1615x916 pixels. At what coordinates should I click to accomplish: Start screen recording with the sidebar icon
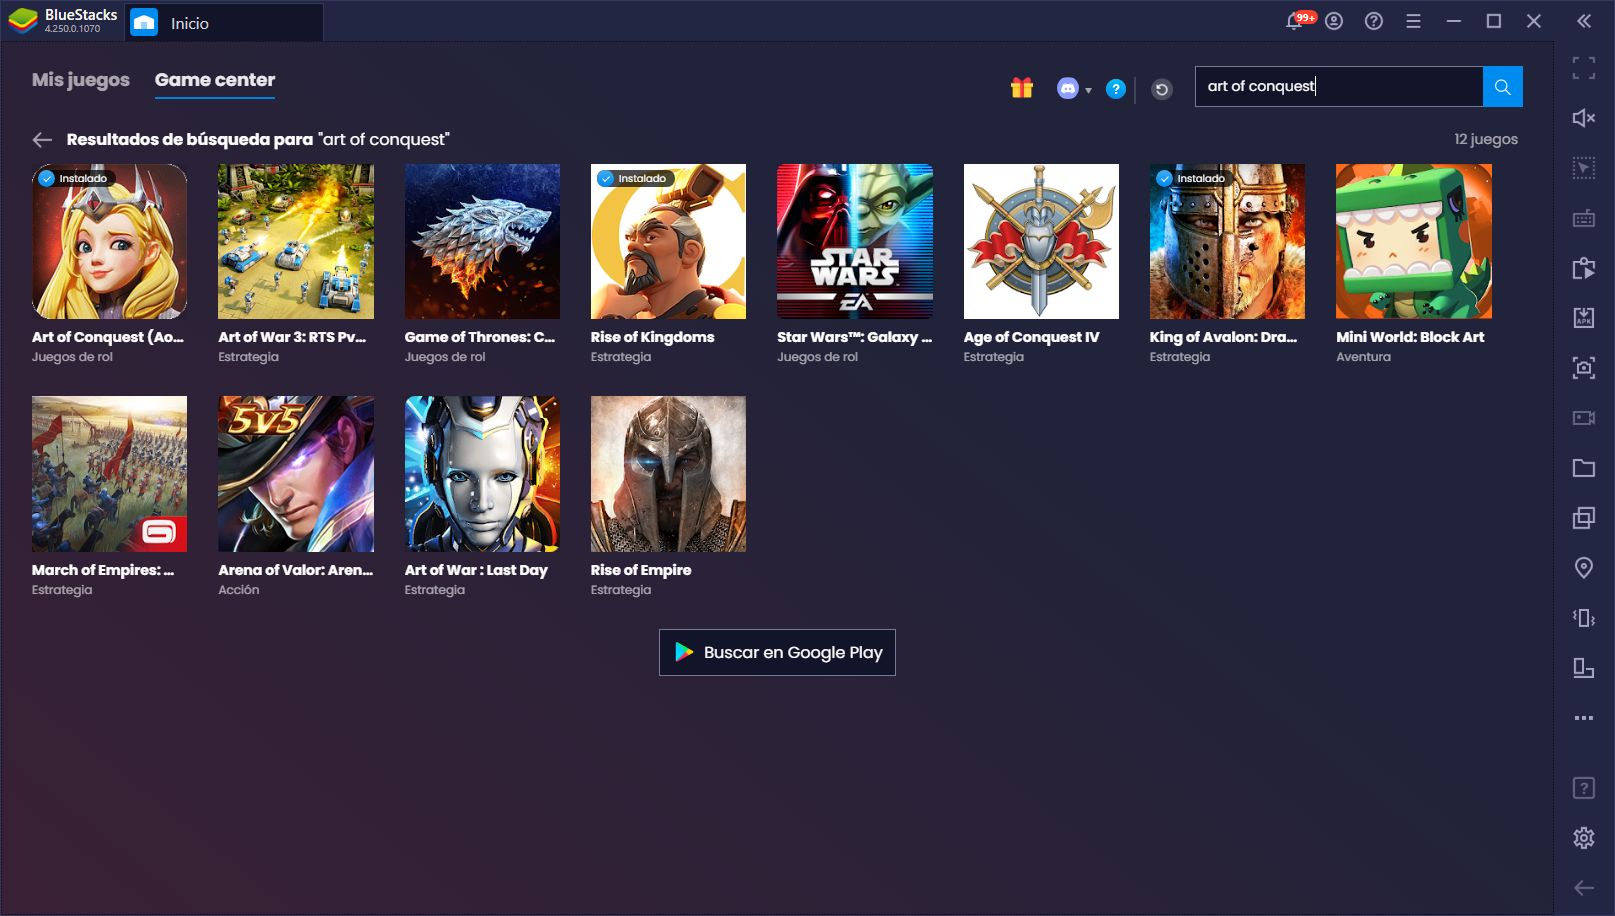coord(1584,418)
